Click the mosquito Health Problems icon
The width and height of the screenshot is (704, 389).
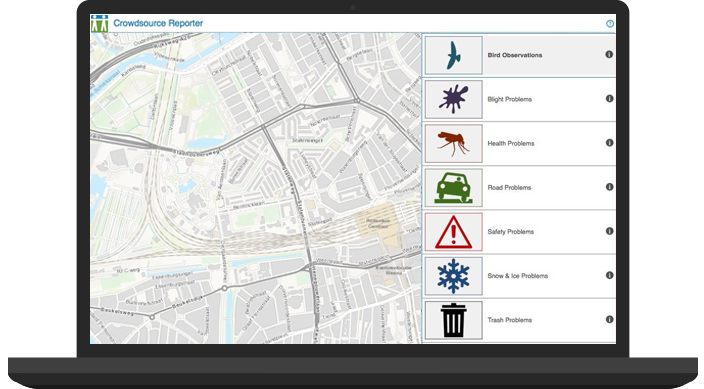[x=453, y=143]
